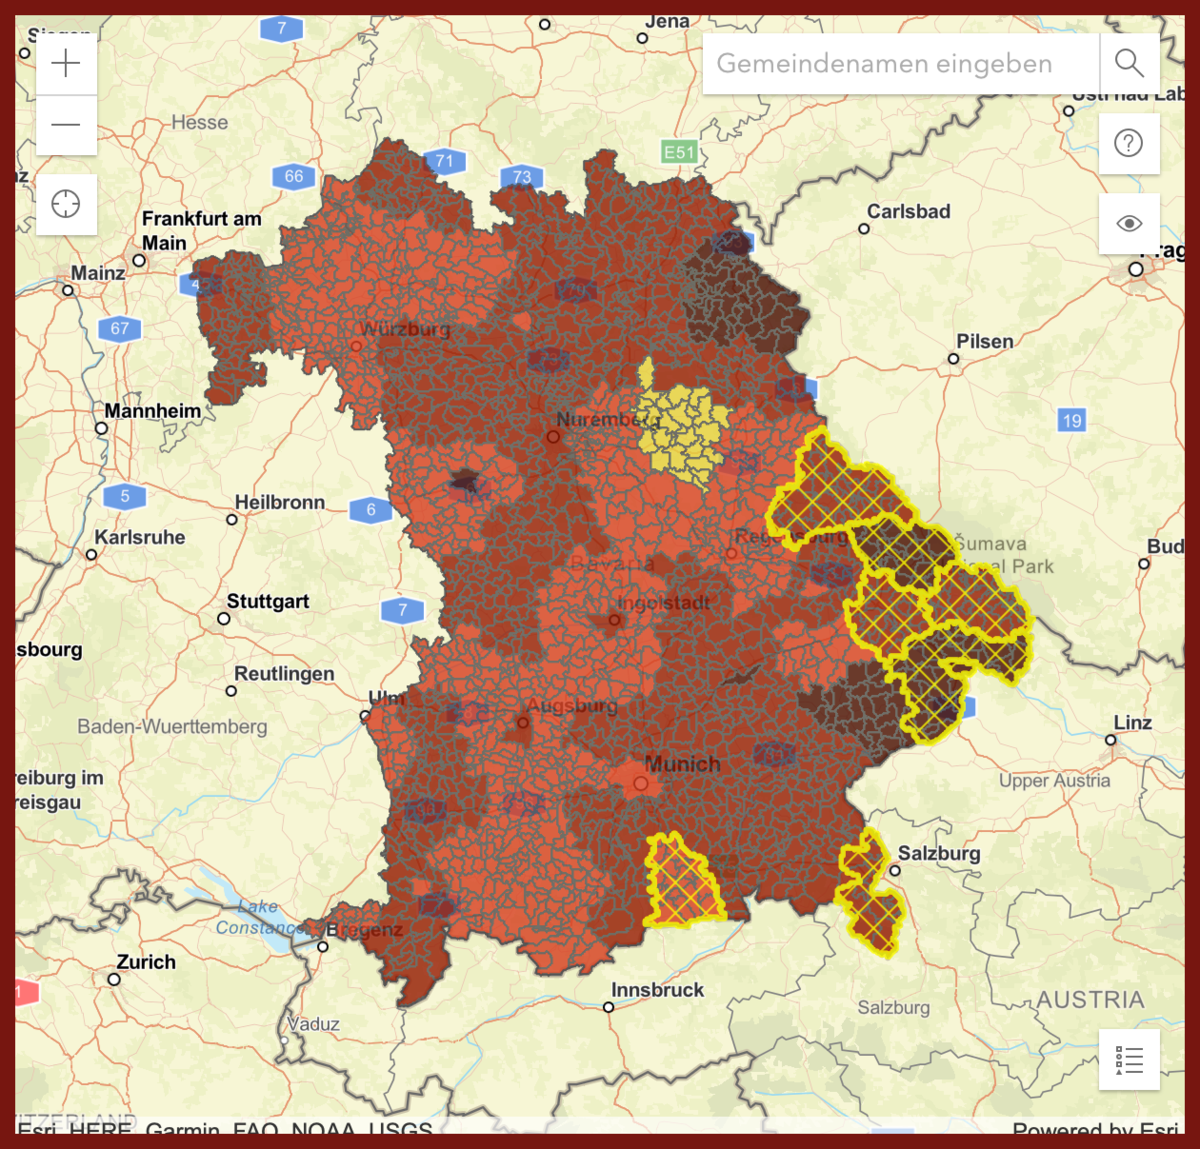The height and width of the screenshot is (1149, 1200).
Task: Click the 'Upper Austria' region label
Action: [1055, 781]
